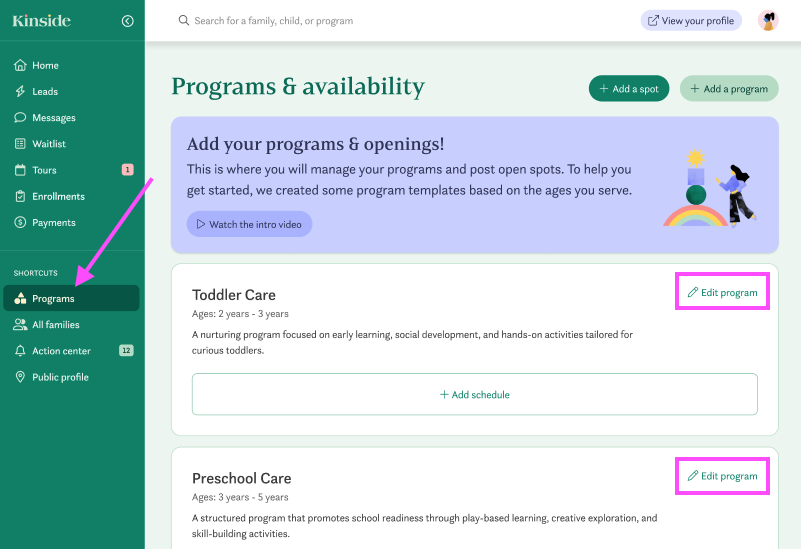Click the Action center bell icon
The image size is (801, 549).
tap(20, 351)
